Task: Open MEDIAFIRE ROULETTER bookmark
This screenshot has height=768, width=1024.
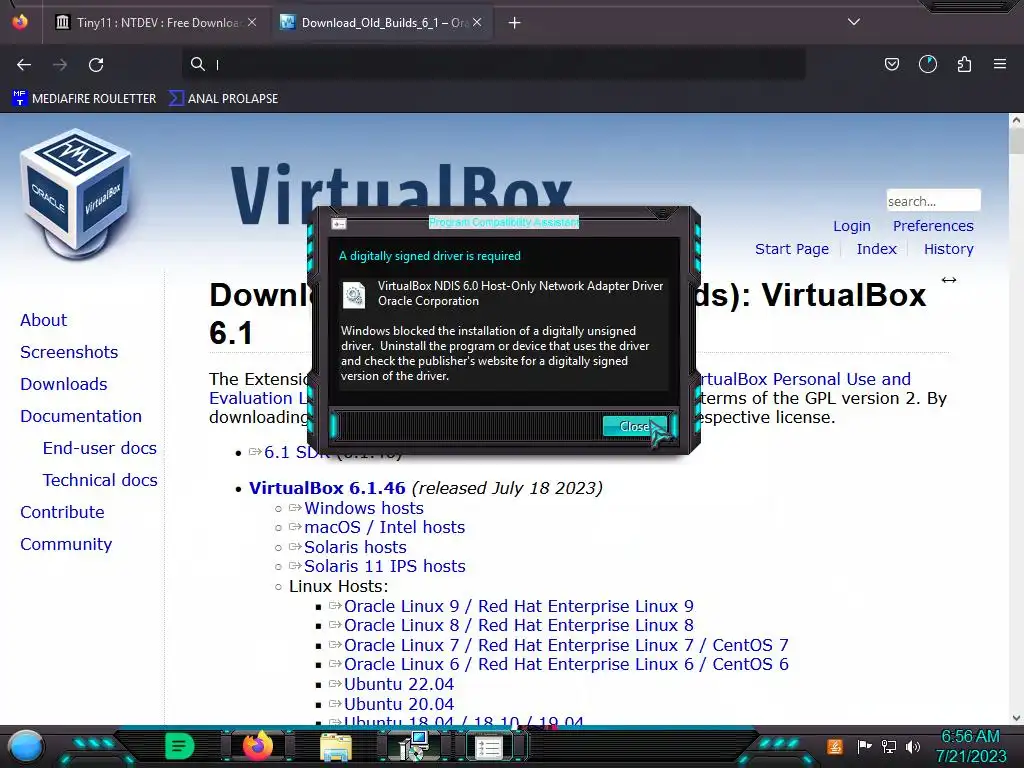Action: 85,99
